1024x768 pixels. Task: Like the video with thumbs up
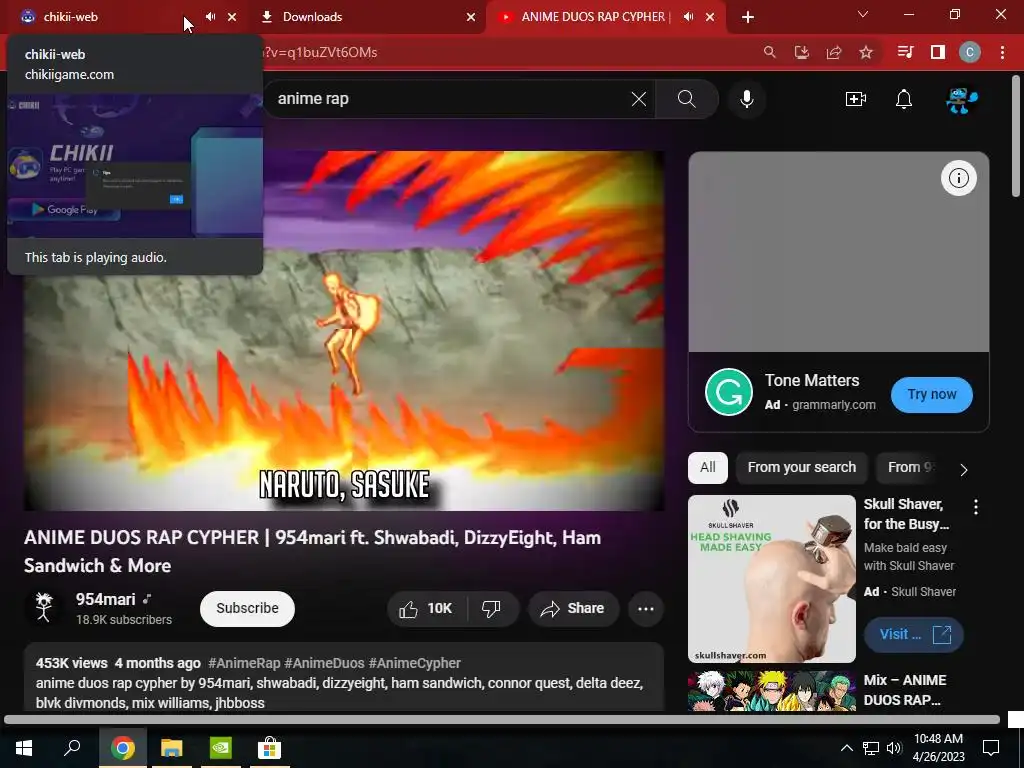click(427, 609)
